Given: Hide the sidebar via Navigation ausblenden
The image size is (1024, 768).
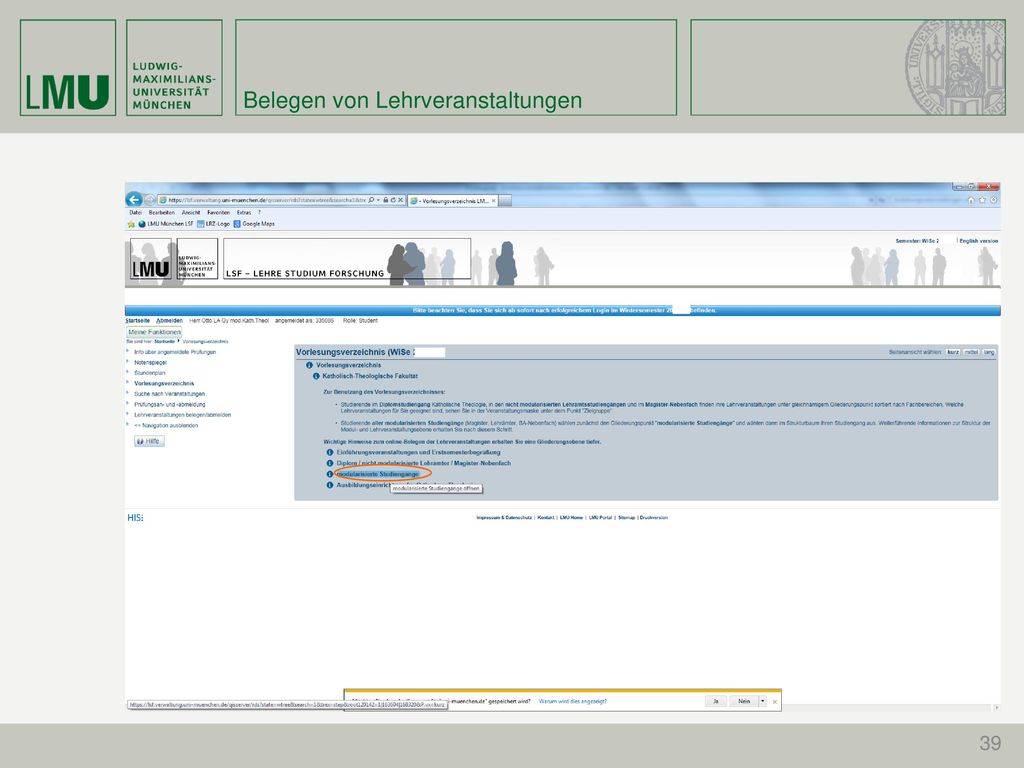Looking at the screenshot, I should click(x=166, y=425).
